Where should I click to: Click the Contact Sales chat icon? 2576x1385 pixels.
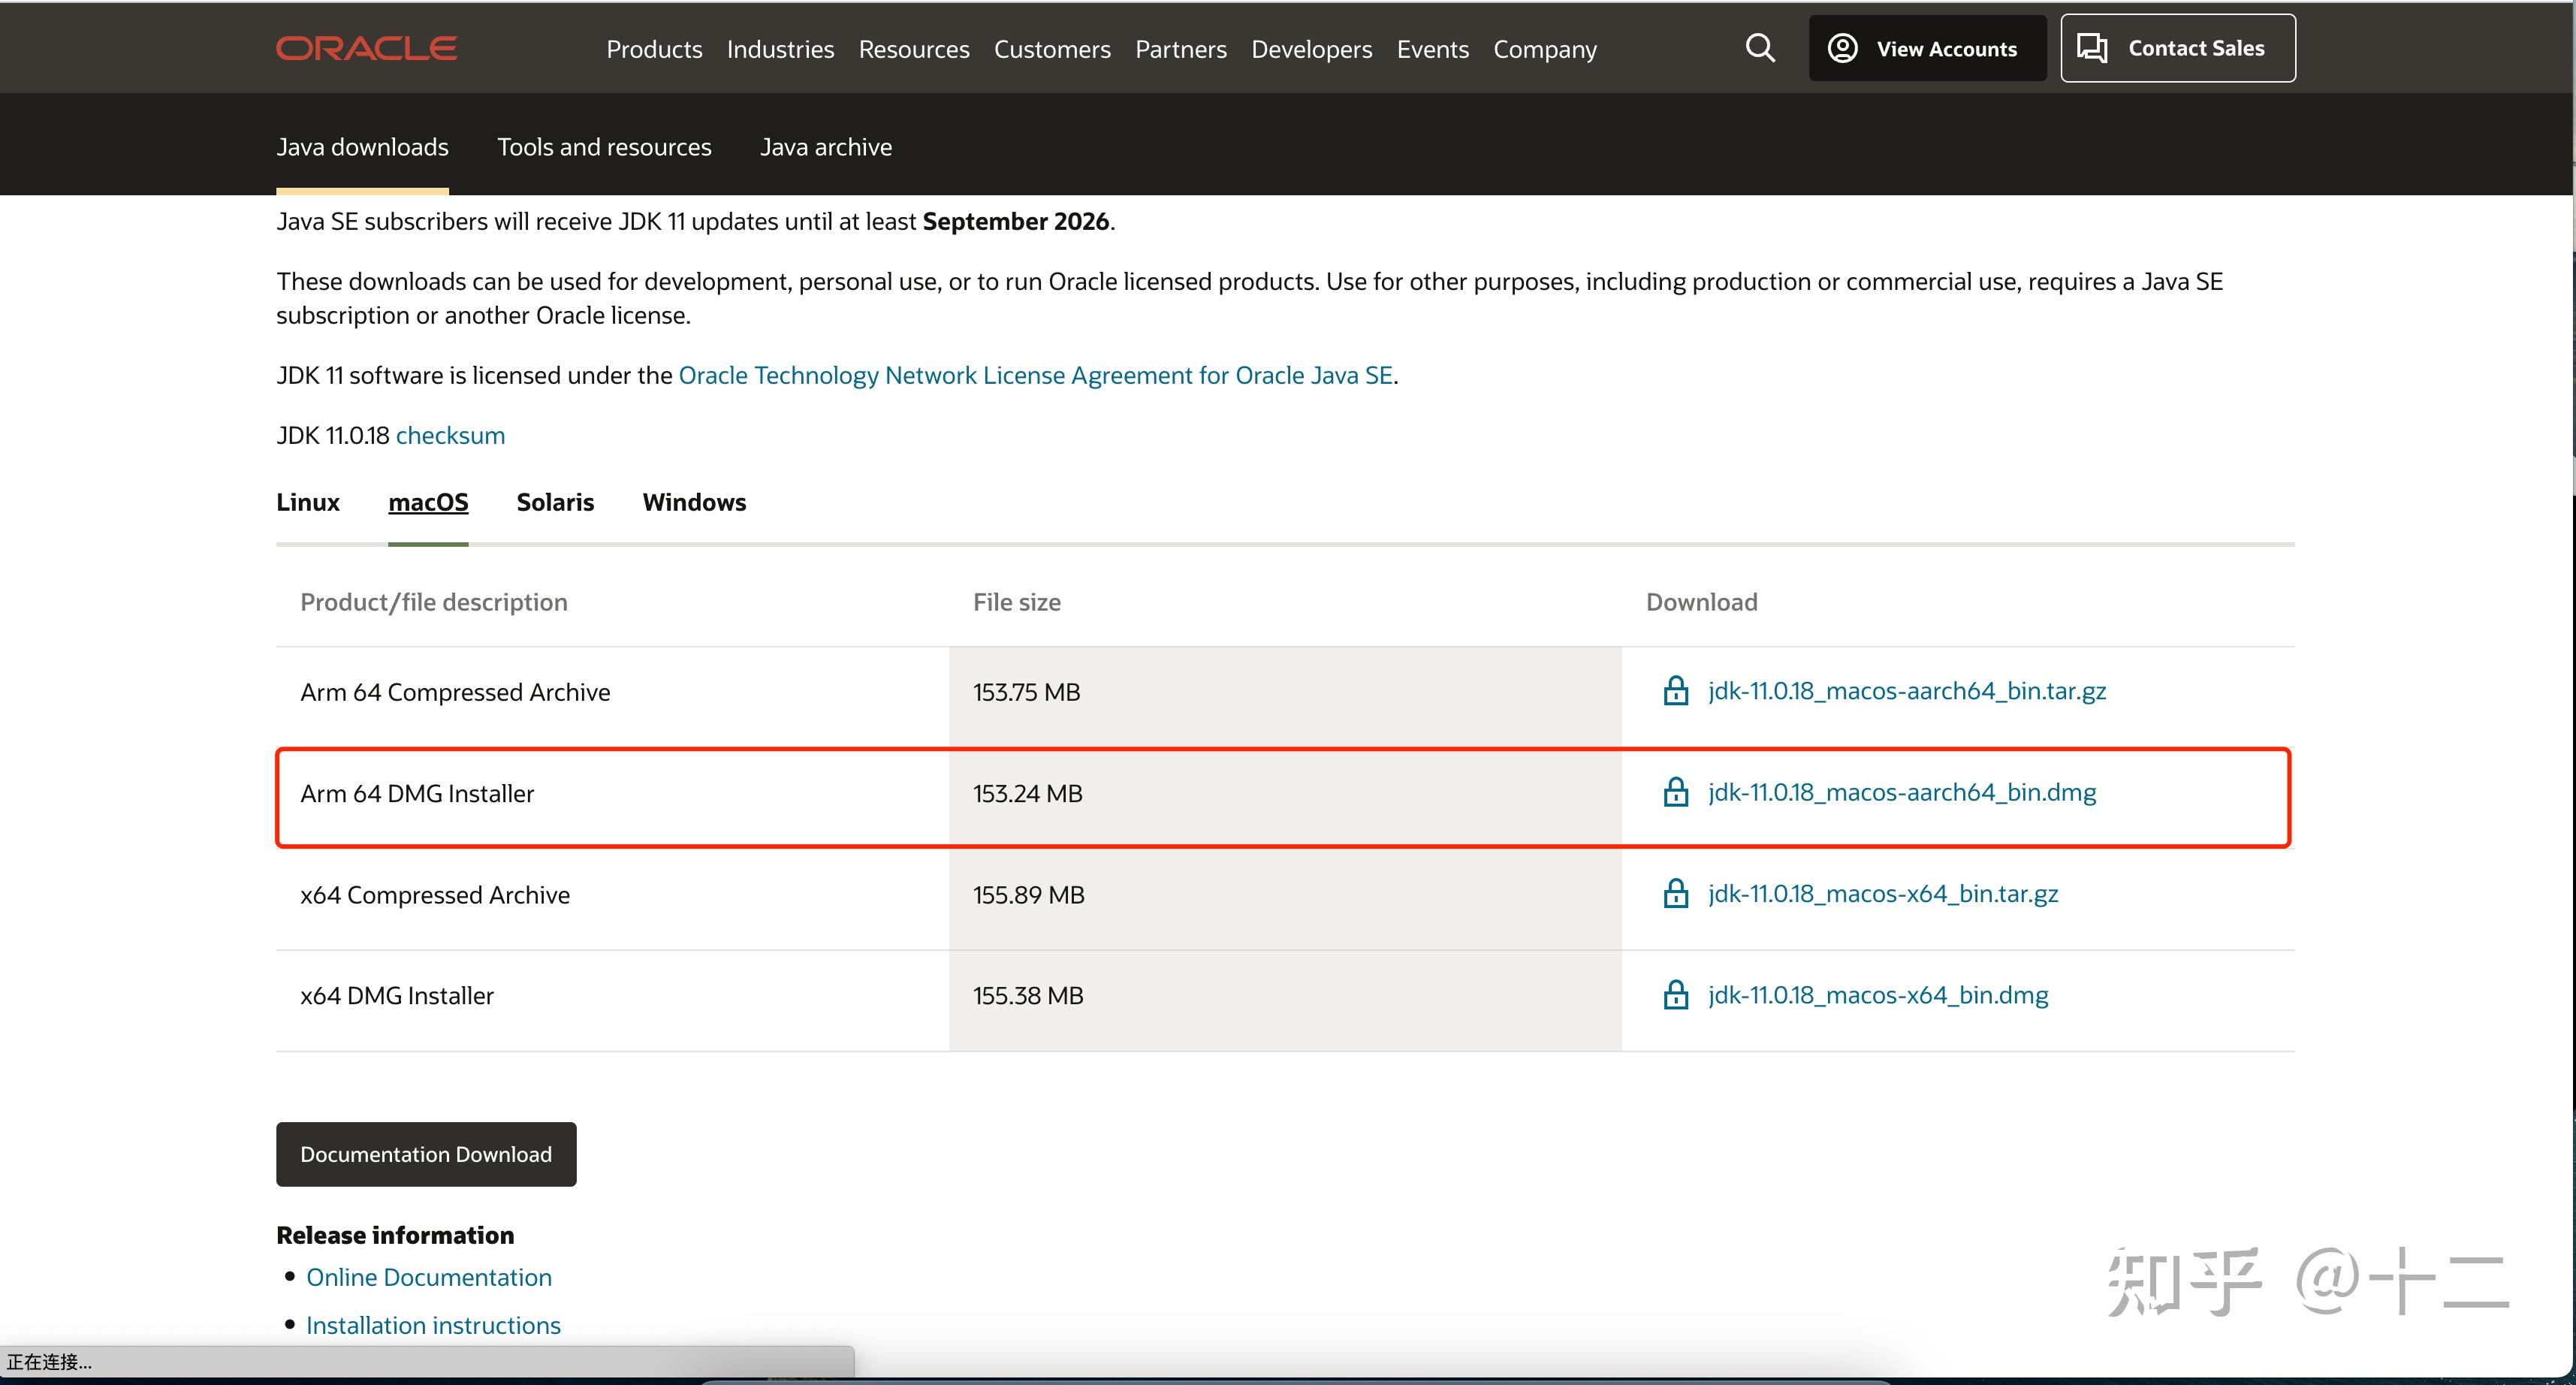[x=2092, y=48]
